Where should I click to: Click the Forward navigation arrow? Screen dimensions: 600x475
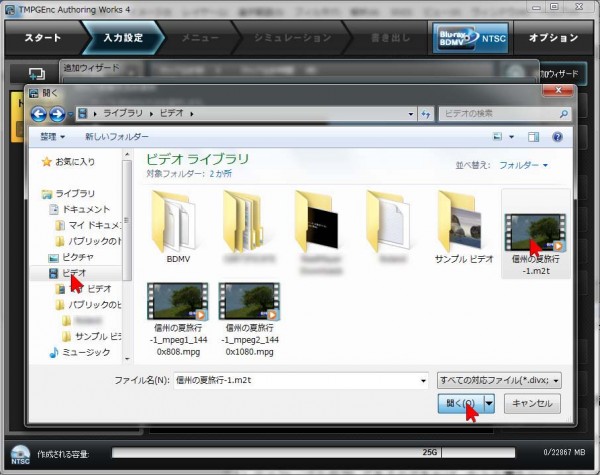tap(58, 114)
